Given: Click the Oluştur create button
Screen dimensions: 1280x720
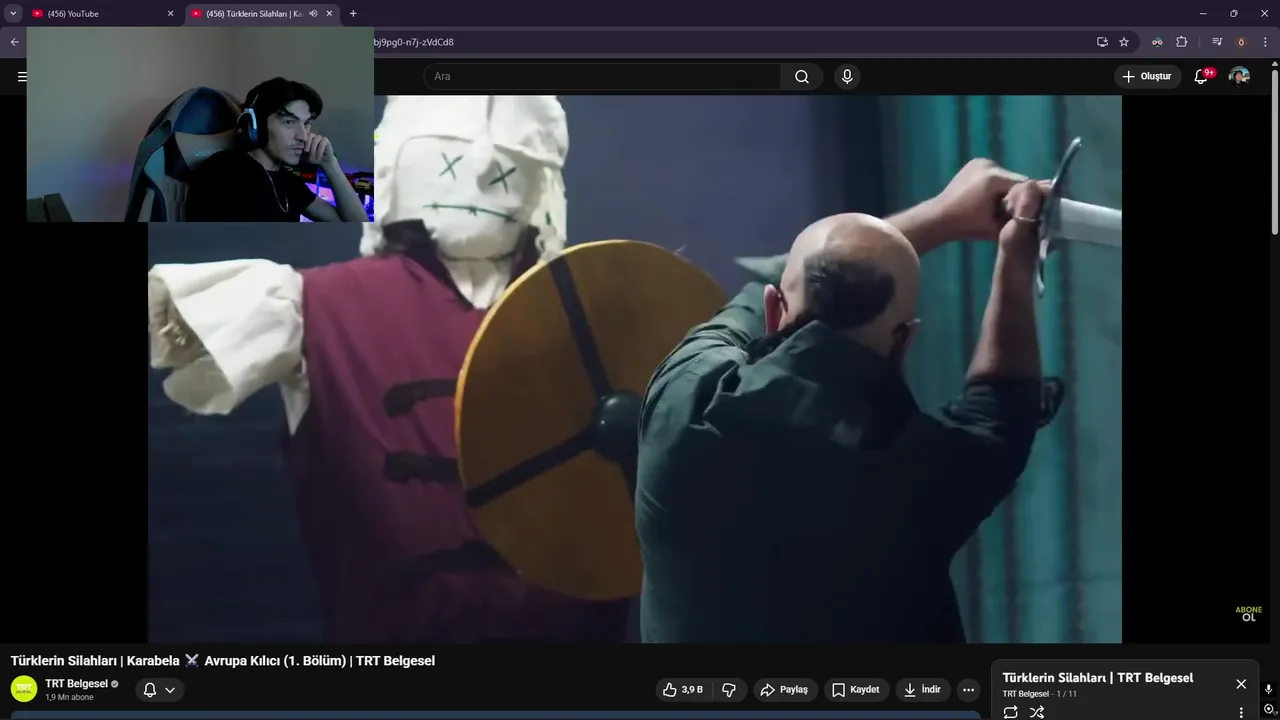Looking at the screenshot, I should [x=1147, y=77].
